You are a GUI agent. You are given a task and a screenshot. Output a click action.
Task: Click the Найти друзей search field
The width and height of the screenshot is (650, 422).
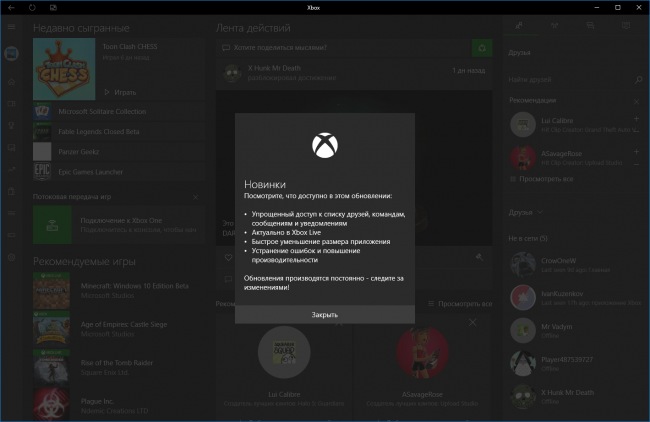(570, 80)
